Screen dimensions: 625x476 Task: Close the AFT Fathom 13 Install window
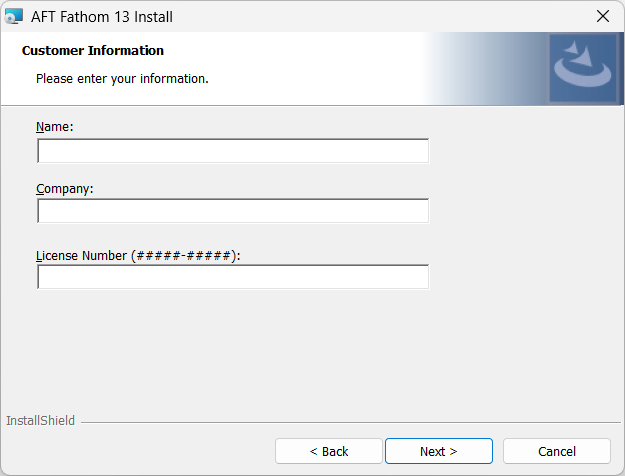pos(603,16)
